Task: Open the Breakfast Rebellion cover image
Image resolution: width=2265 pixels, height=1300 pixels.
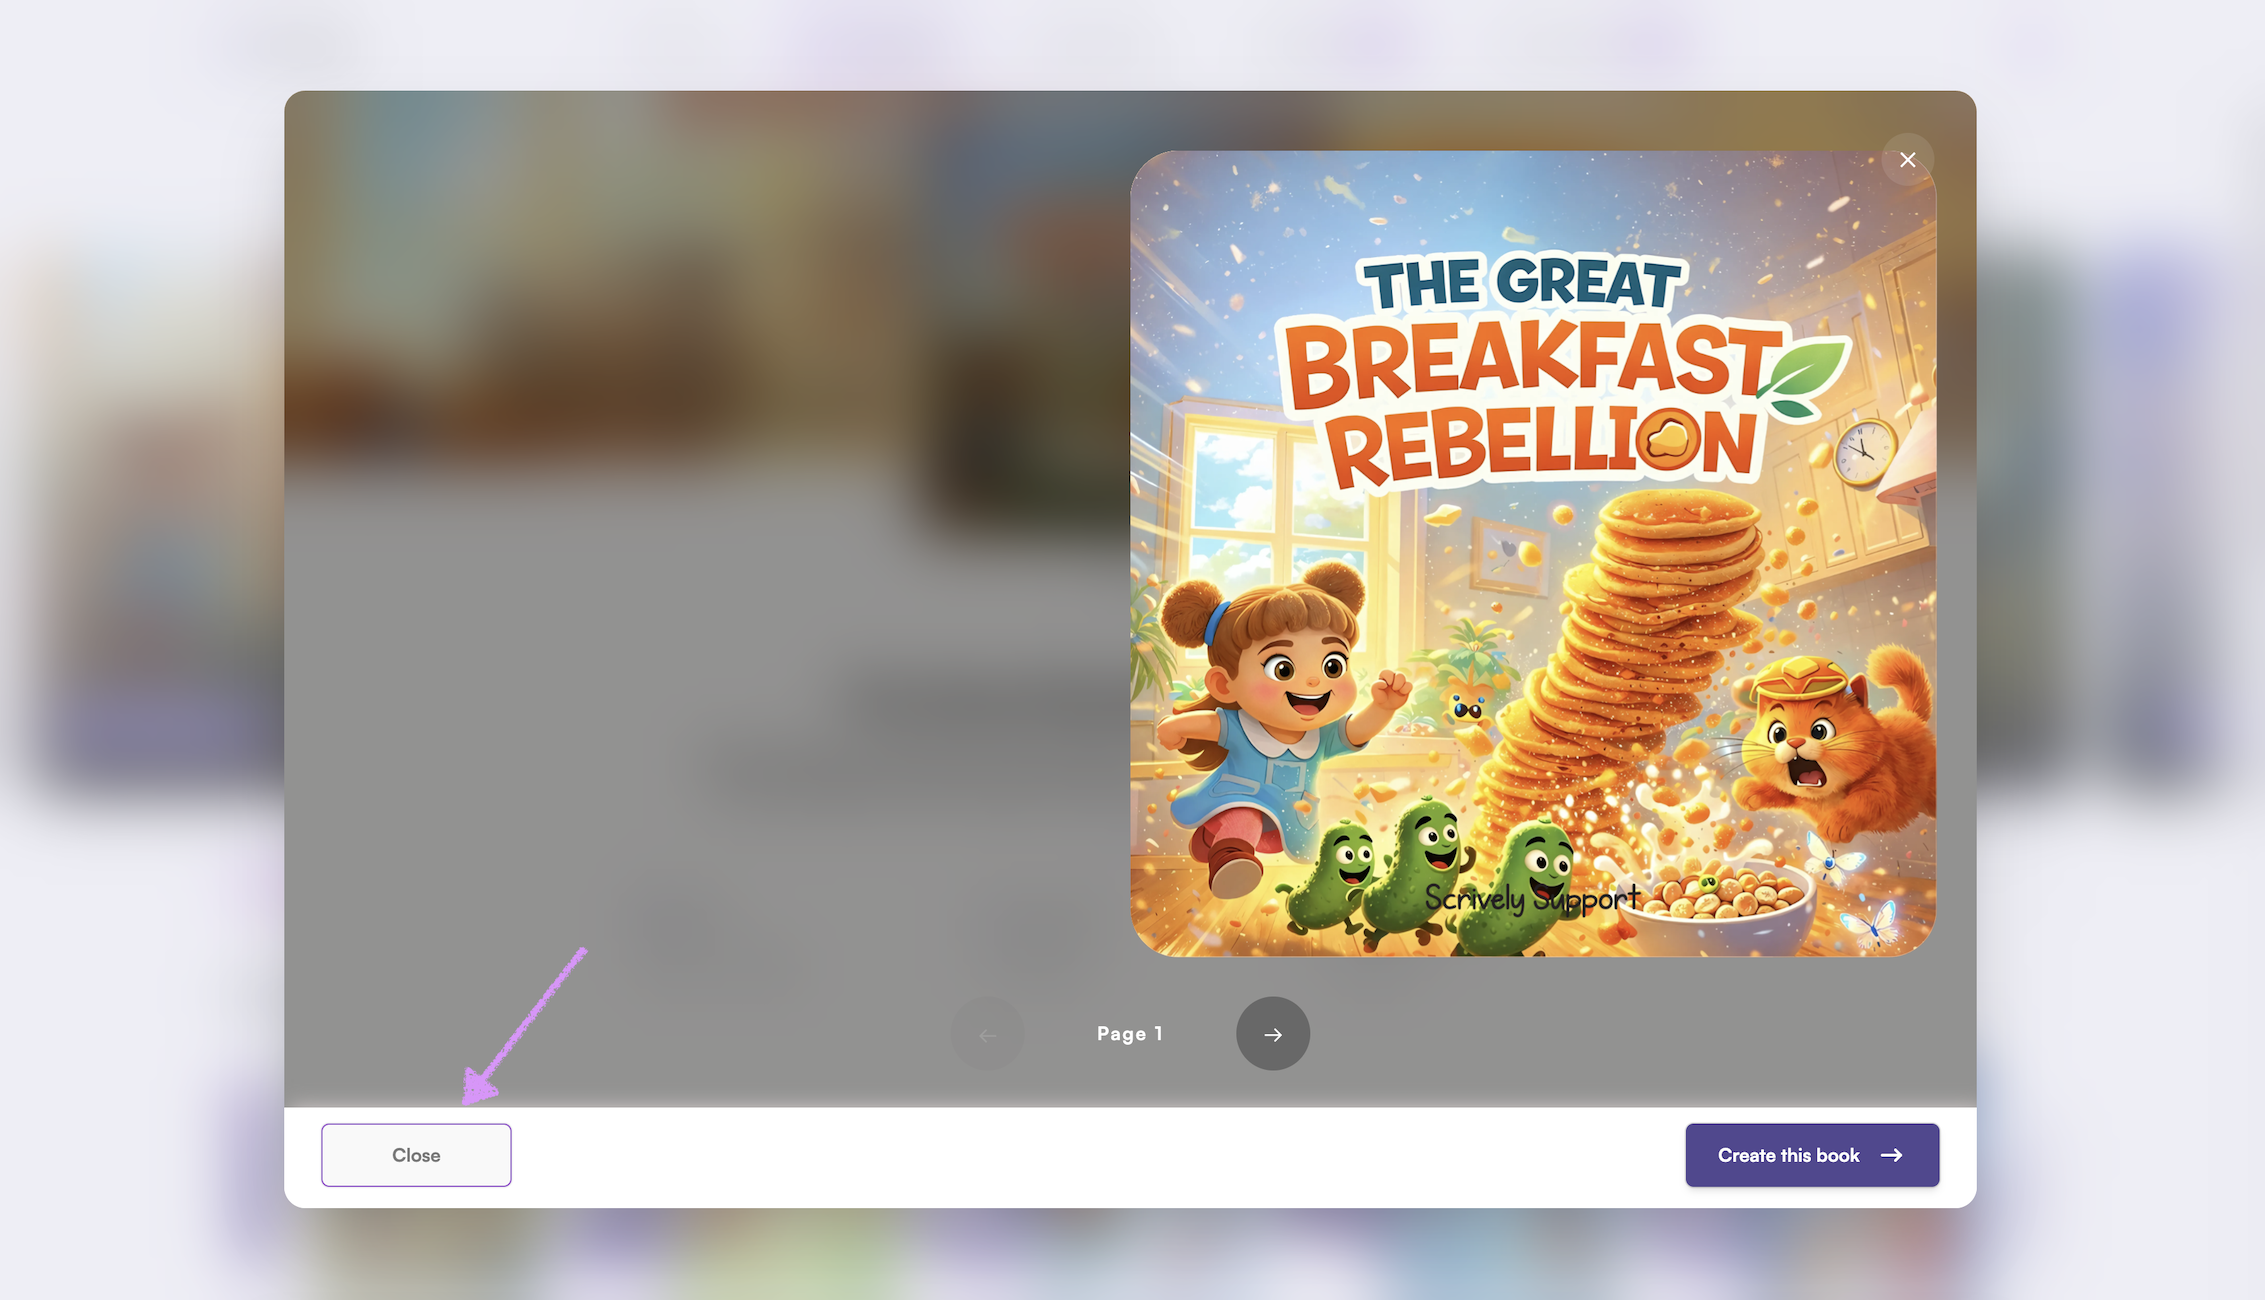Action: click(1533, 553)
